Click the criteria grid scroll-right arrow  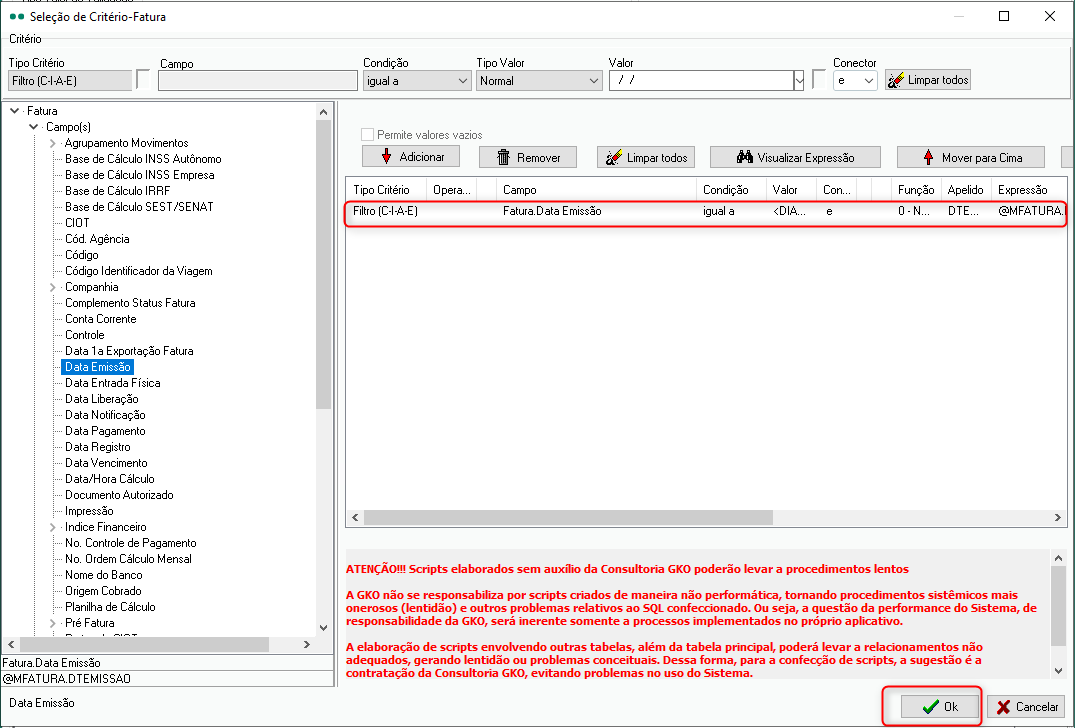coord(1058,518)
